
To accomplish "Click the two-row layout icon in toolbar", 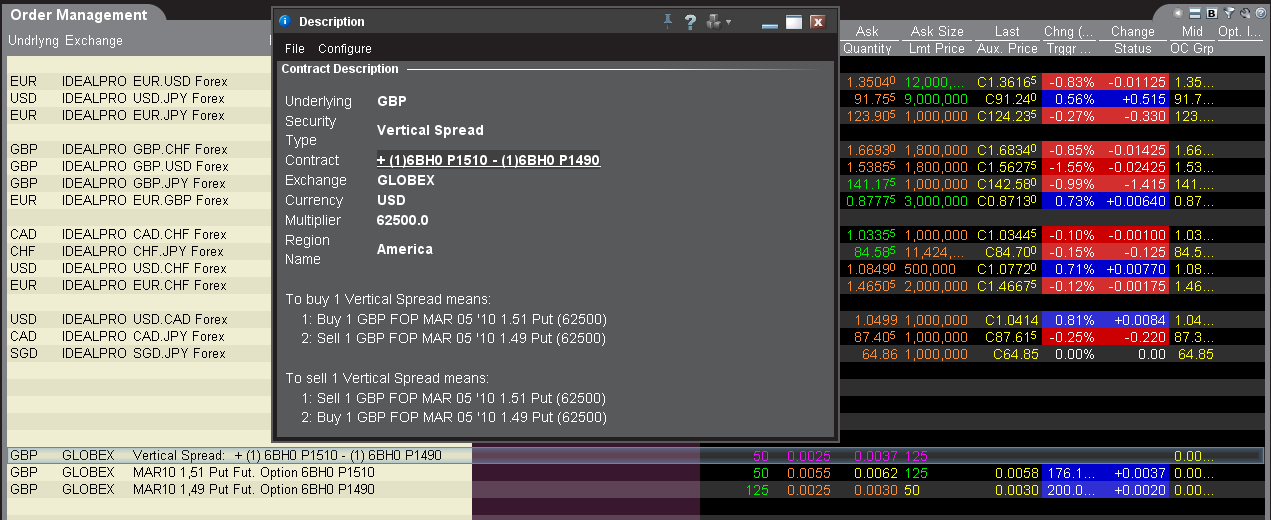I will coord(1196,13).
